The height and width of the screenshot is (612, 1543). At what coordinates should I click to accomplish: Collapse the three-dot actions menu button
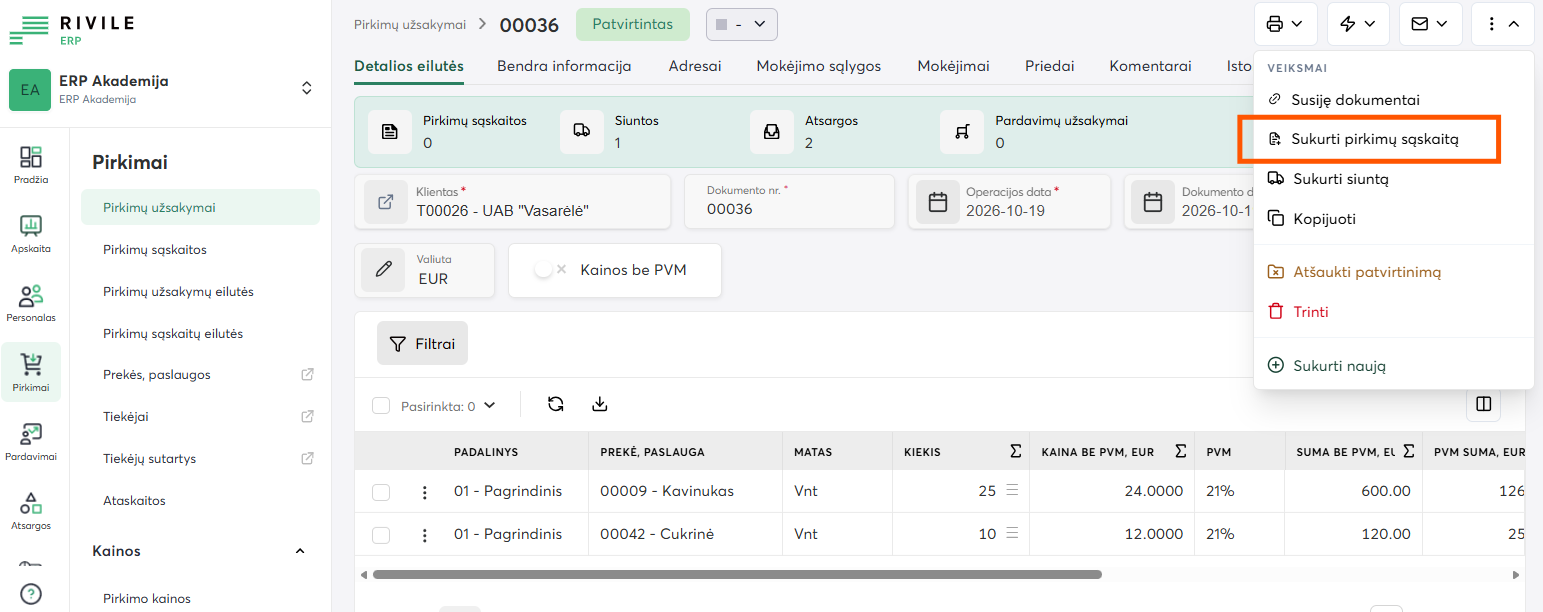tap(1503, 24)
